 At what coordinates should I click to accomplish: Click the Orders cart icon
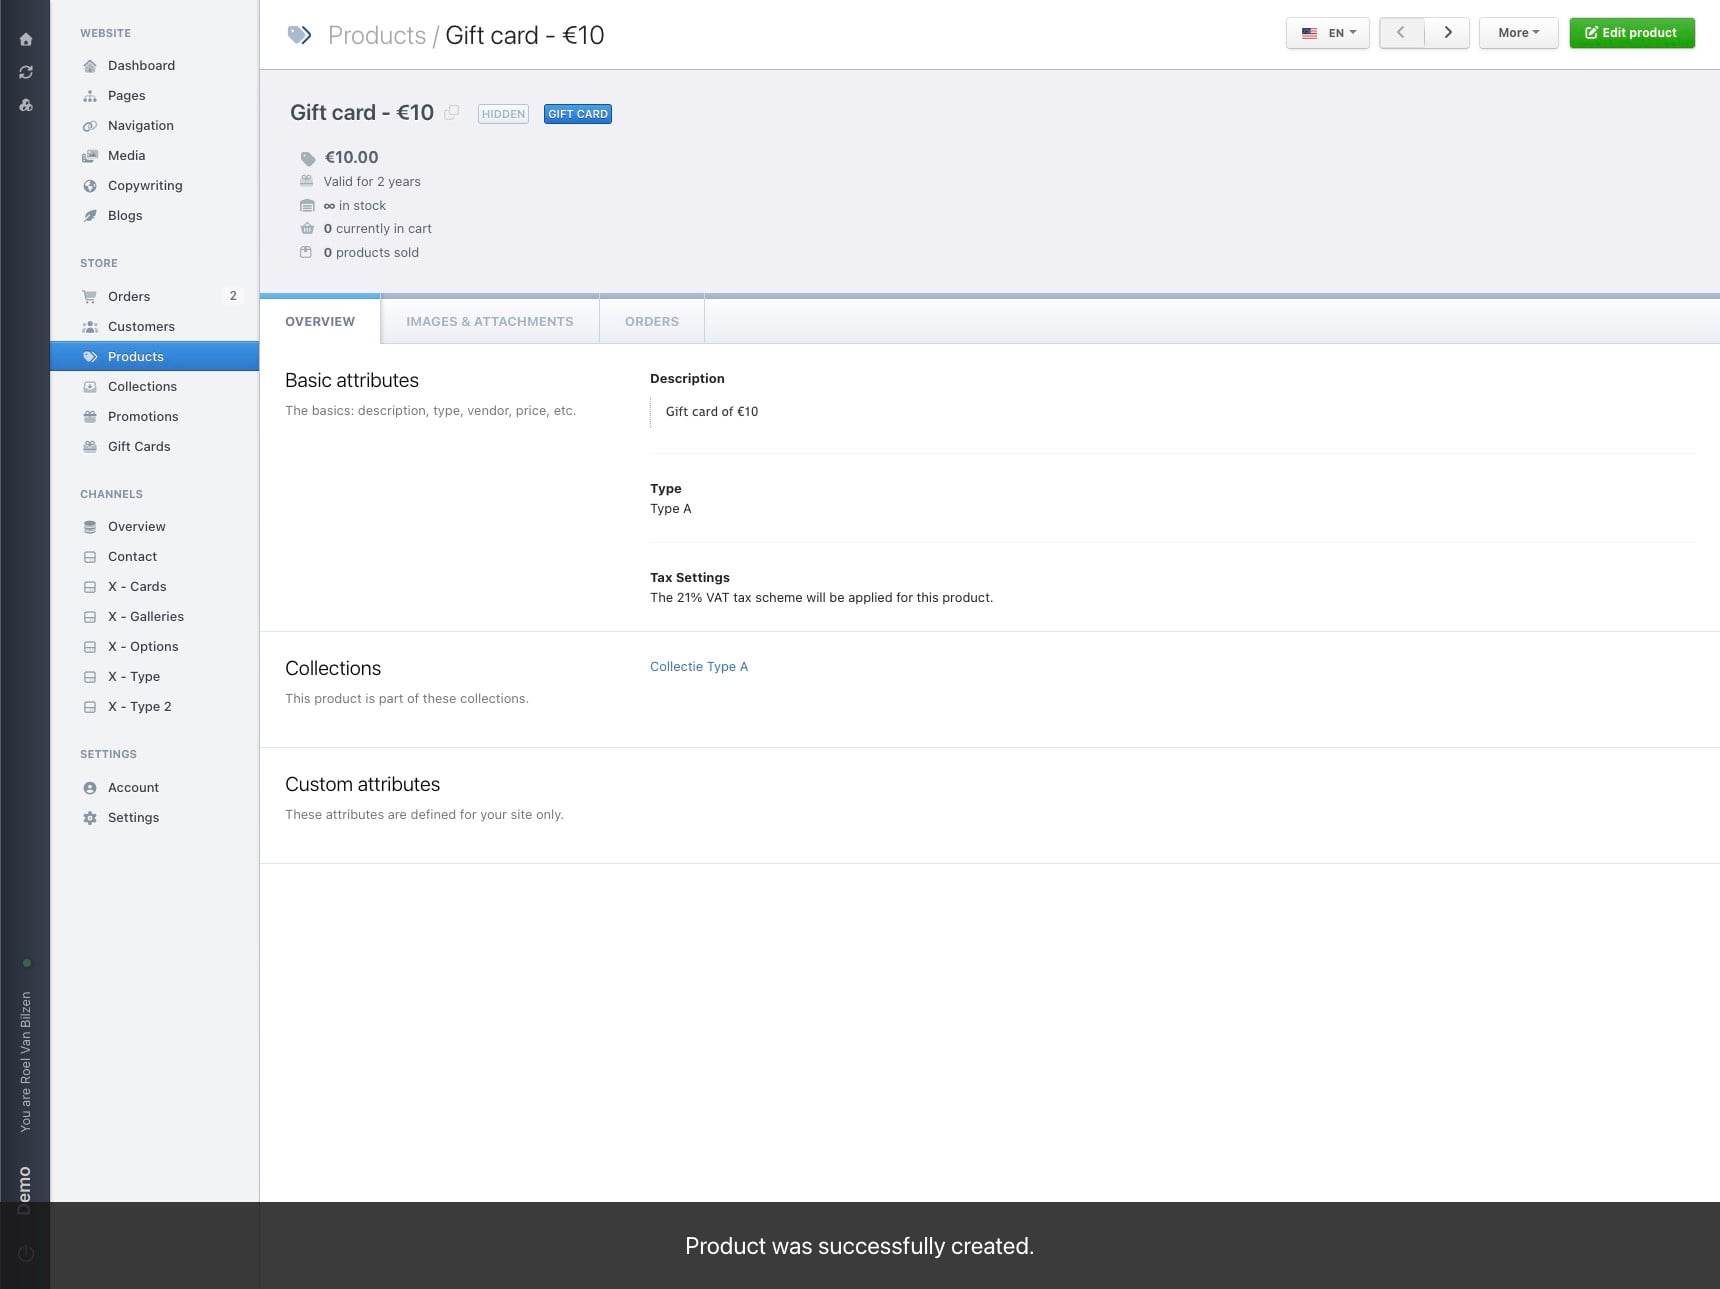point(90,297)
